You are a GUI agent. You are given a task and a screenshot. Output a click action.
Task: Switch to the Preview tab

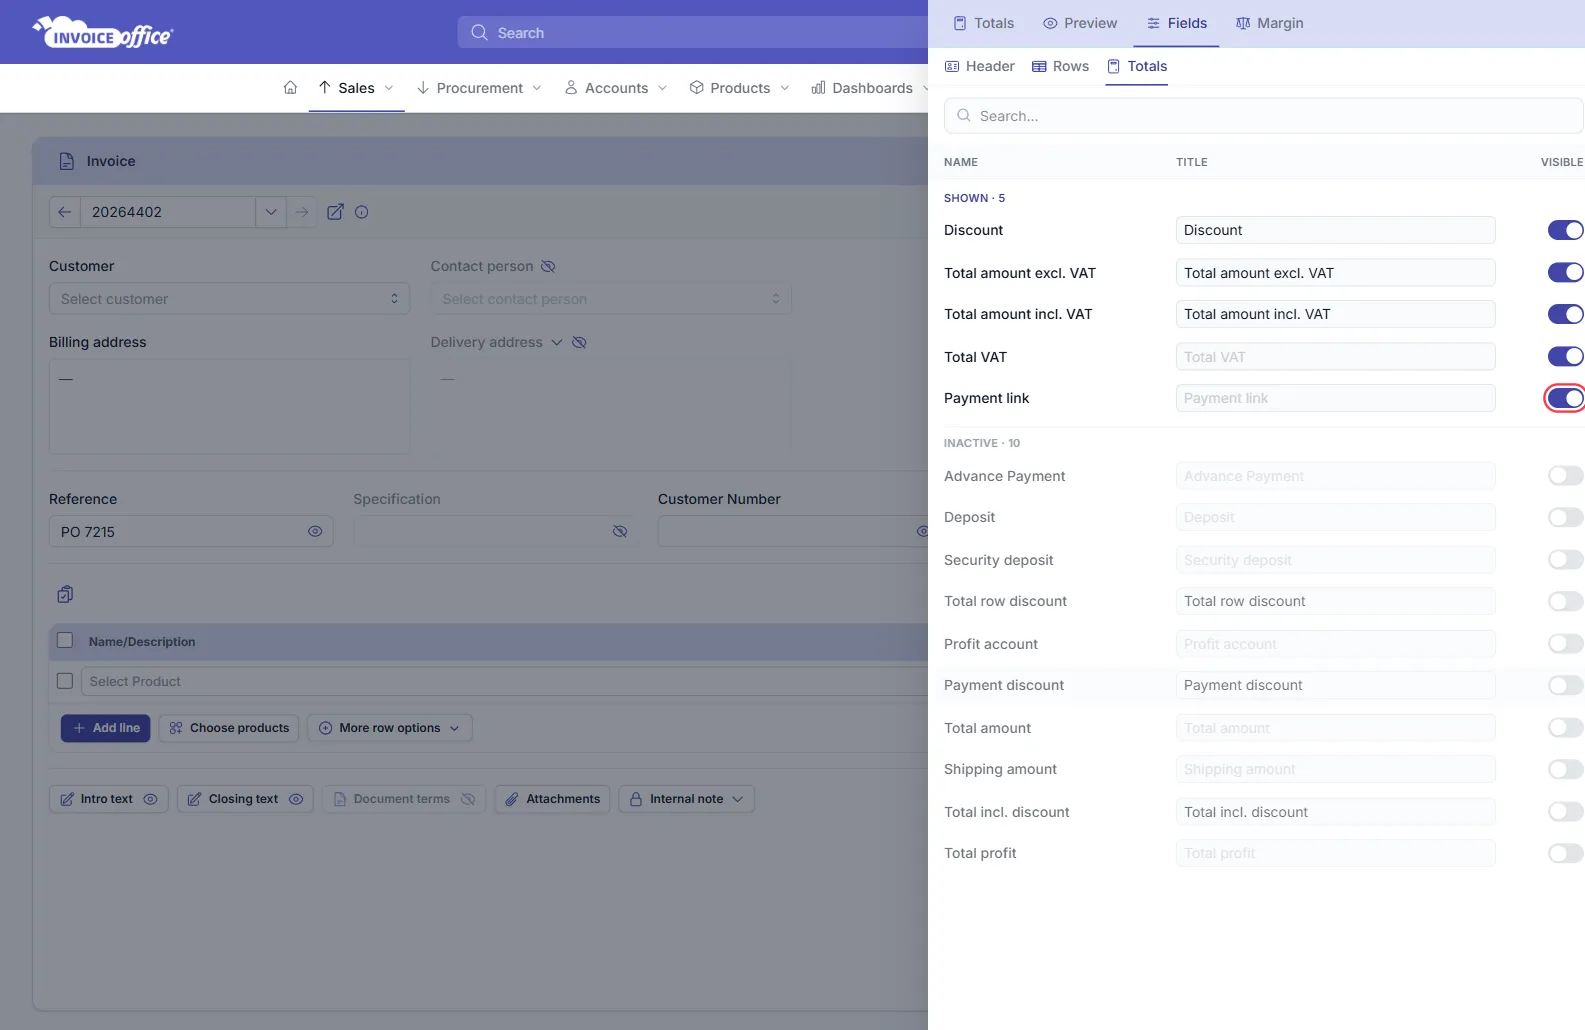tap(1080, 23)
